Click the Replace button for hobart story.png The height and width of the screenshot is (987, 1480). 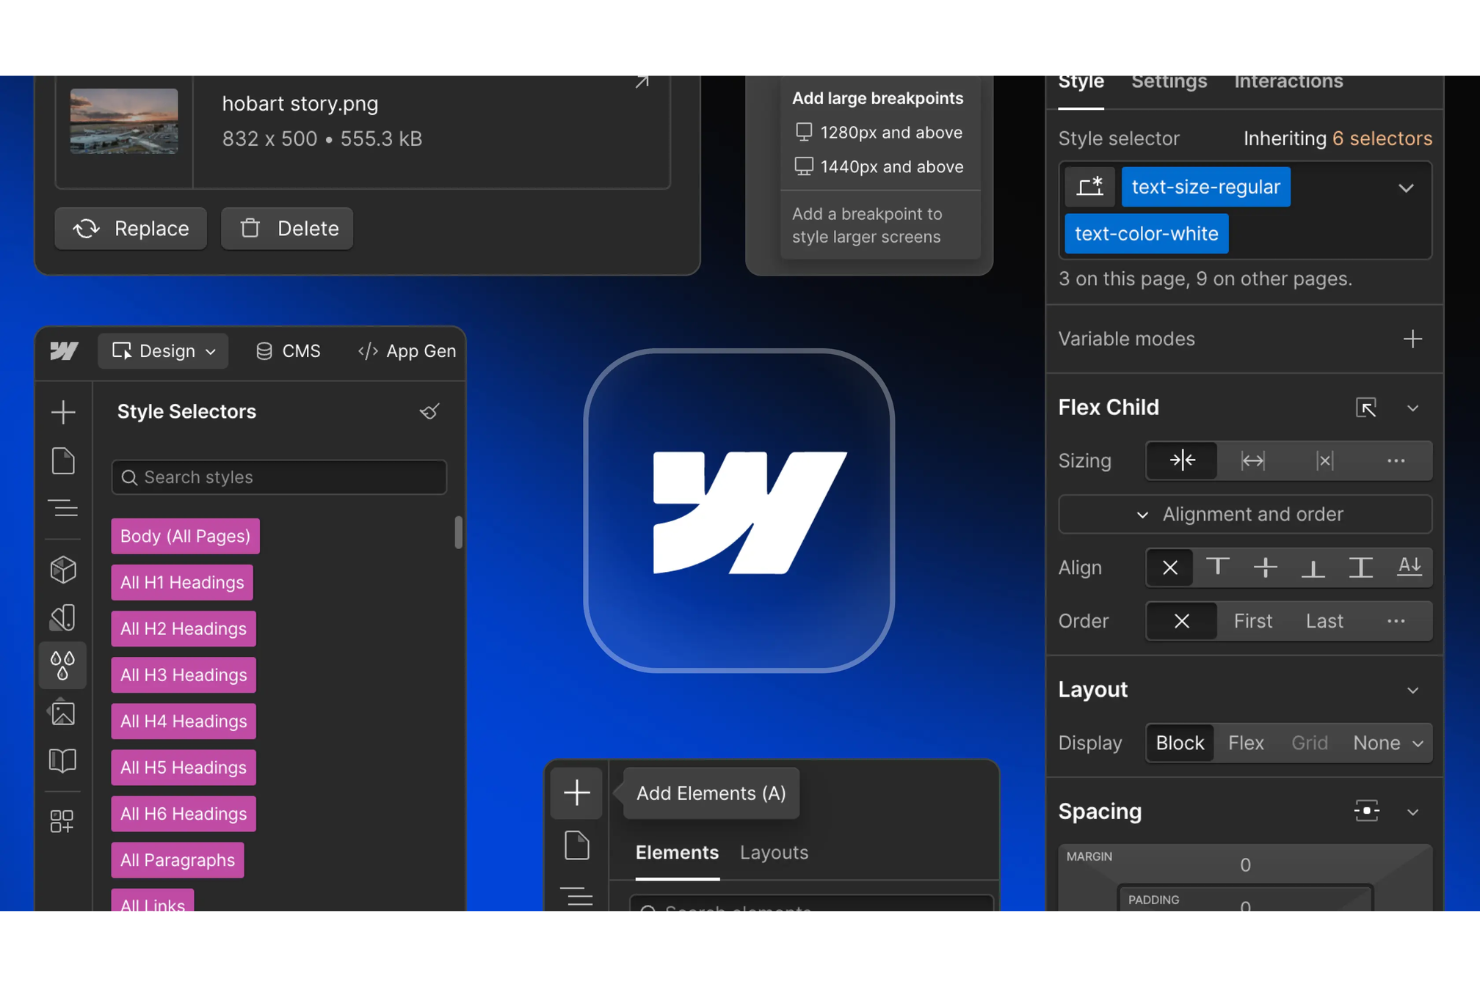coord(130,228)
